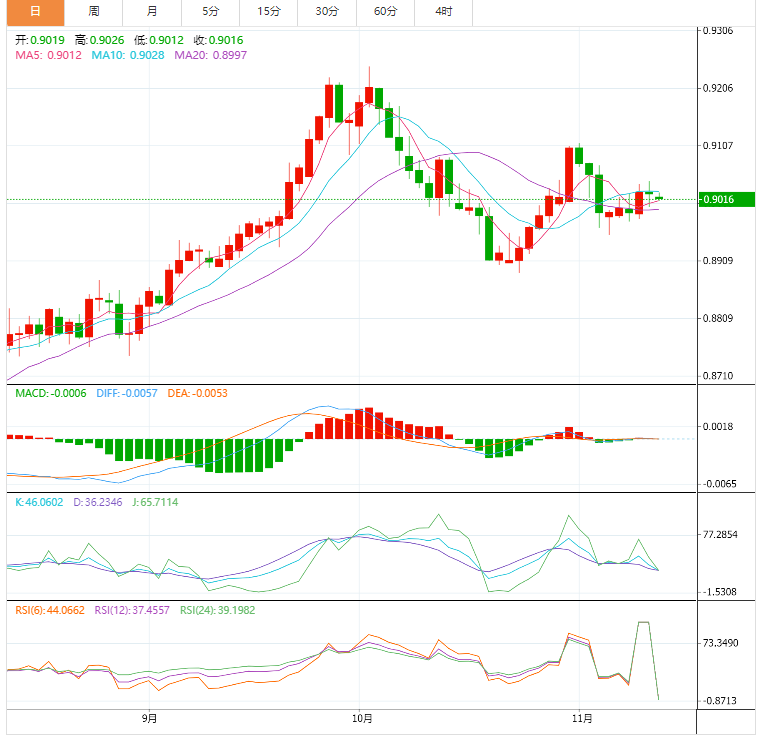Click the 10月 date axis marker
This screenshot has height=737, width=763.
pos(363,718)
